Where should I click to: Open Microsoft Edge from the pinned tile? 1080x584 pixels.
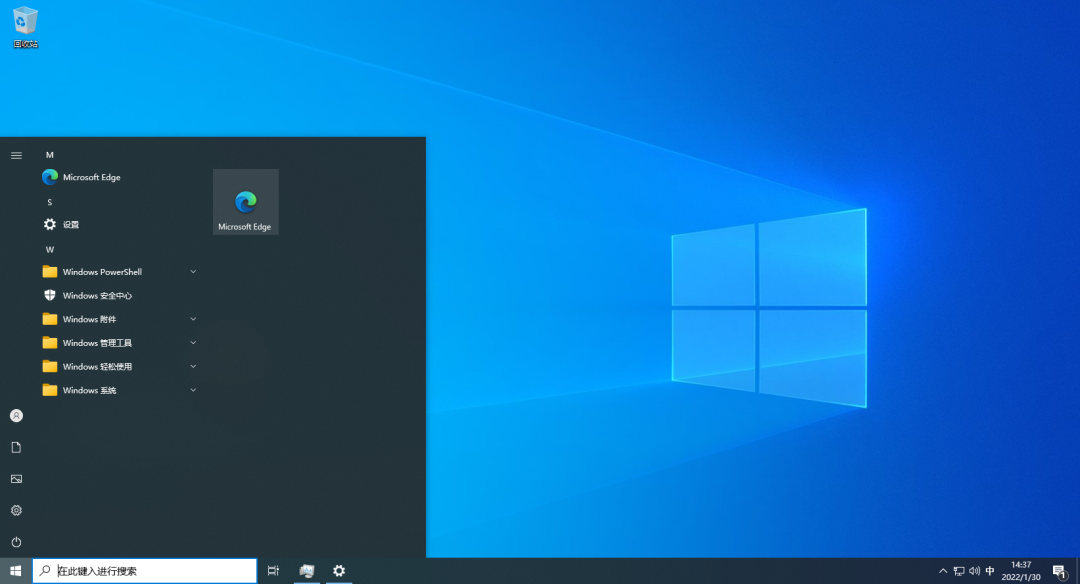click(245, 200)
